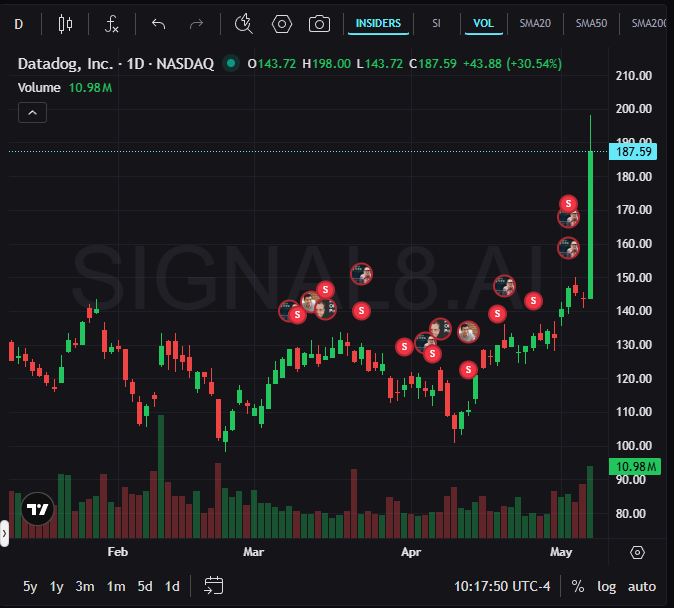The height and width of the screenshot is (608, 674).
Task: Click the 10.98M volume axis label
Action: (x=636, y=467)
